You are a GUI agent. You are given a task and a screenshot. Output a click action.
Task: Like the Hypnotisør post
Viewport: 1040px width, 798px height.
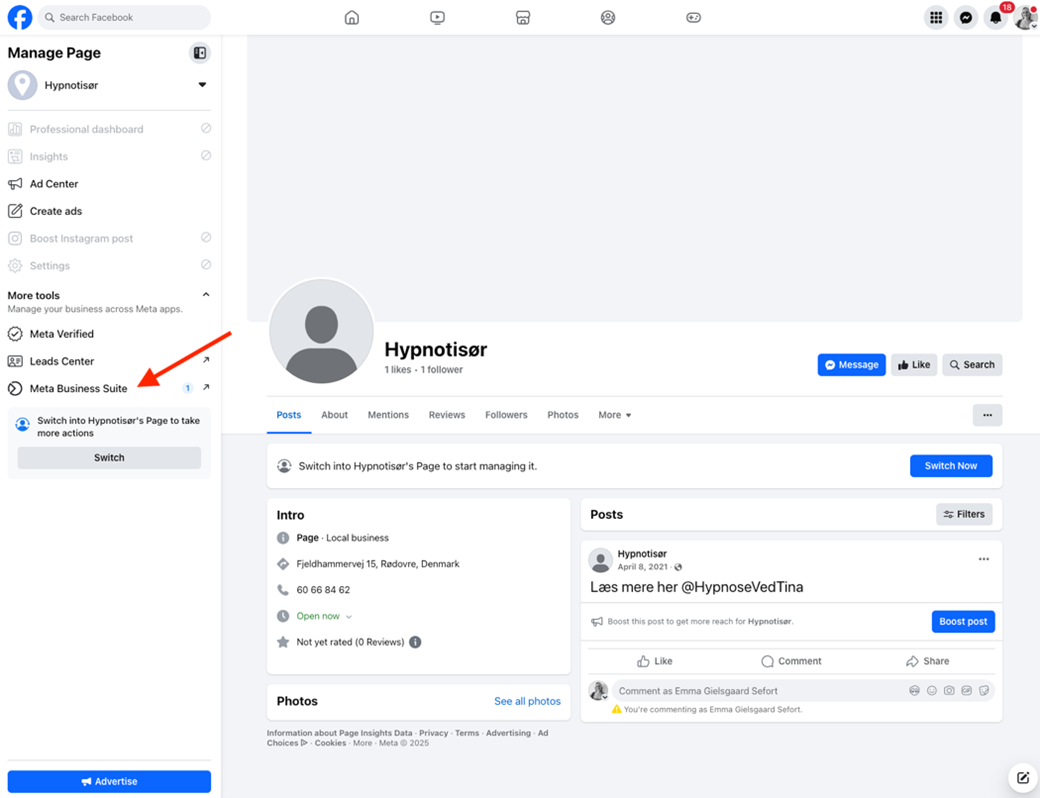(x=655, y=661)
